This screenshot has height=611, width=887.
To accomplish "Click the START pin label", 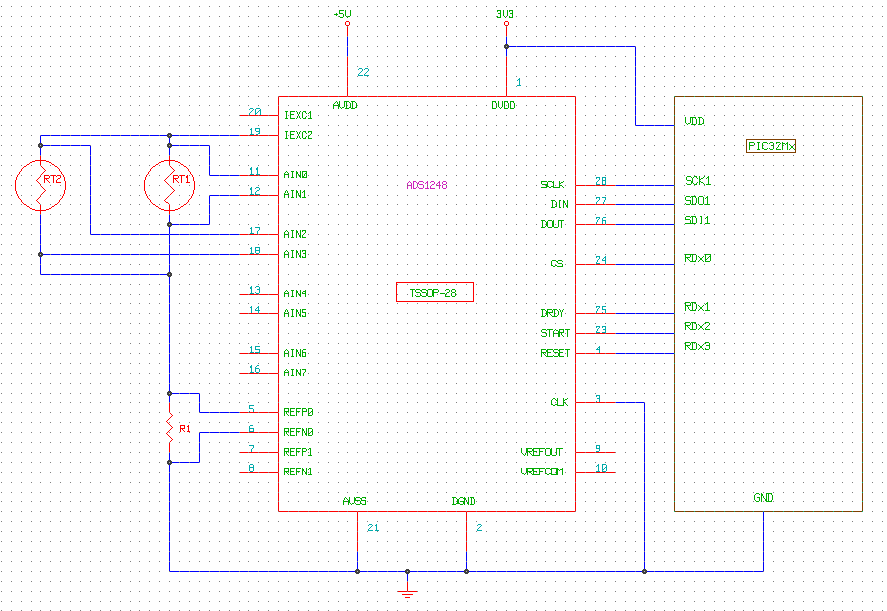I will click(x=555, y=333).
